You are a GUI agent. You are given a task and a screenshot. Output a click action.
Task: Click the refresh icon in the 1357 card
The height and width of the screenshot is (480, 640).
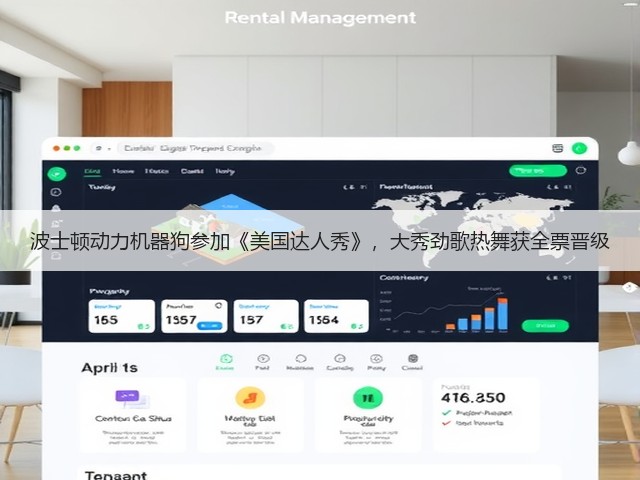pyautogui.click(x=218, y=306)
